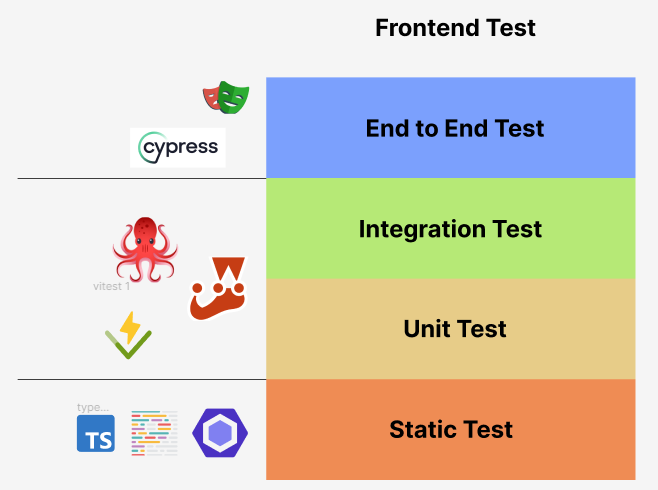658x490 pixels.
Task: Click the Playwright theater masks logo
Action: pyautogui.click(x=226, y=97)
